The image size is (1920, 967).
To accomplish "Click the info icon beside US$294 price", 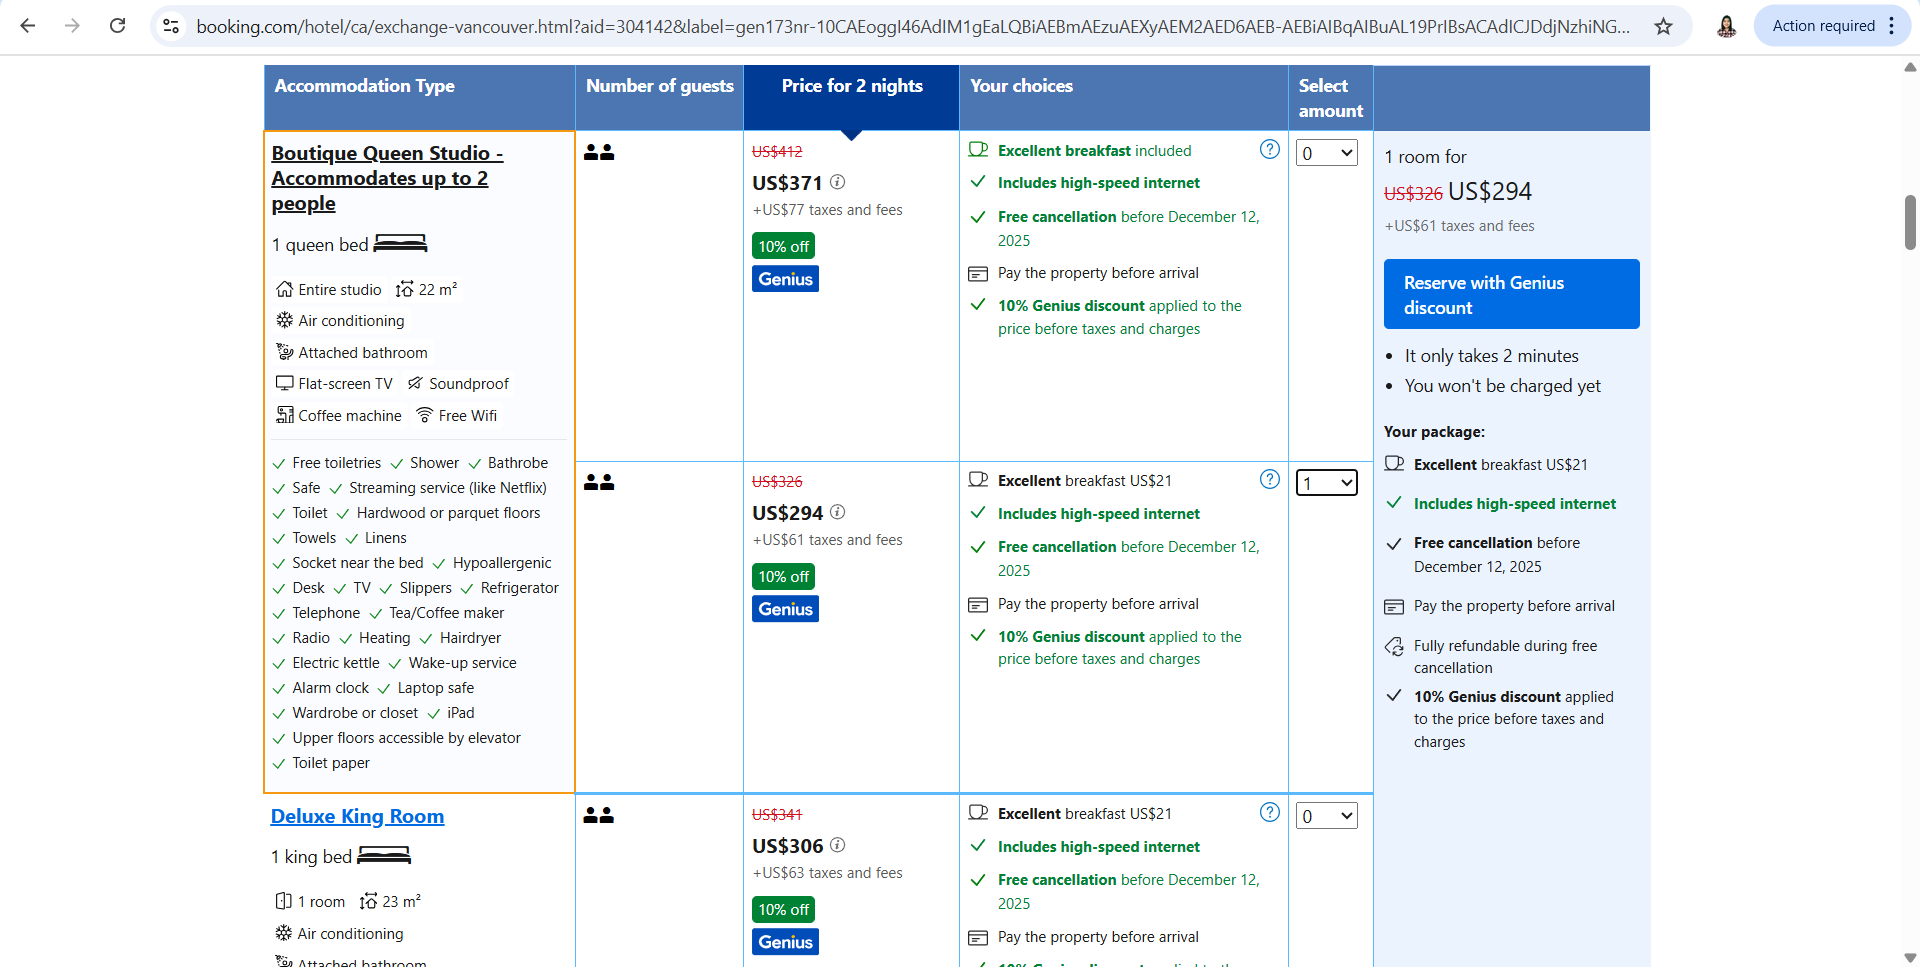I will (x=838, y=512).
